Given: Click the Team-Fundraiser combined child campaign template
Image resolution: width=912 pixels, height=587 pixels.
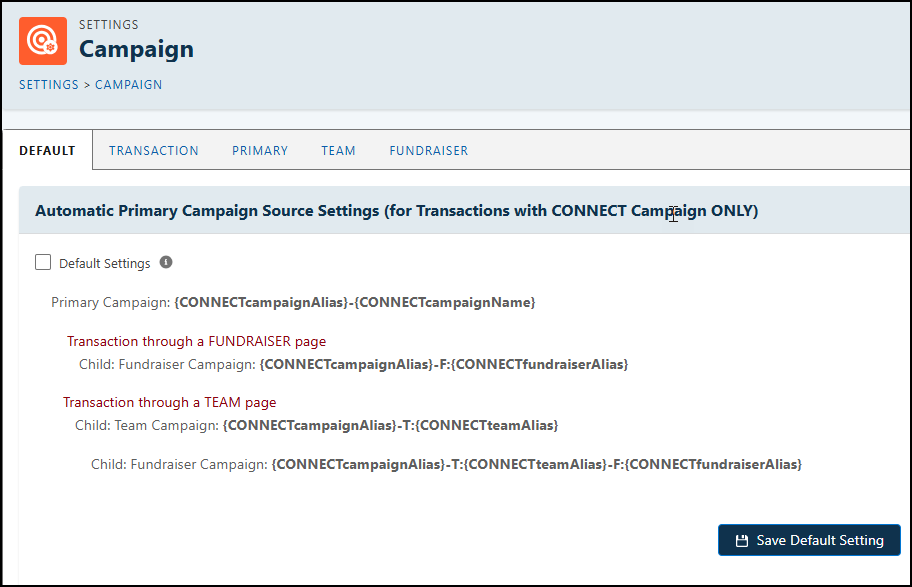Looking at the screenshot, I should click(x=536, y=464).
